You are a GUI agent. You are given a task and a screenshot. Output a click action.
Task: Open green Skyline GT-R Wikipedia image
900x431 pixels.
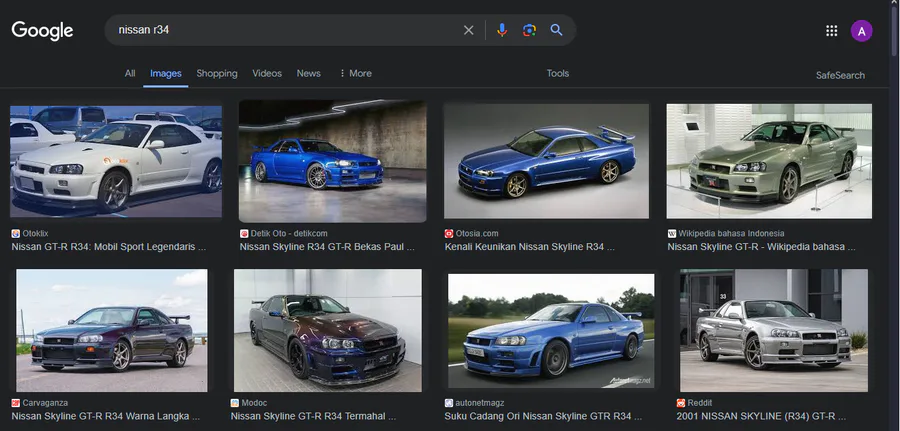(769, 161)
